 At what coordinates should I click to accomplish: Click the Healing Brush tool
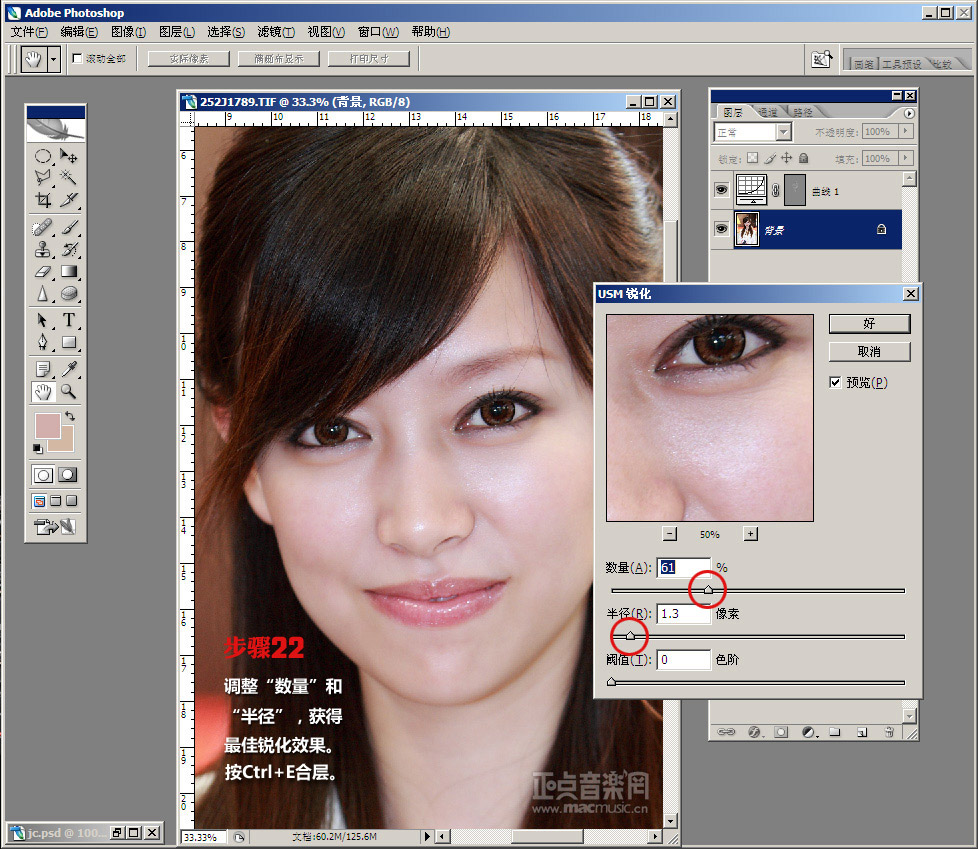[43, 226]
